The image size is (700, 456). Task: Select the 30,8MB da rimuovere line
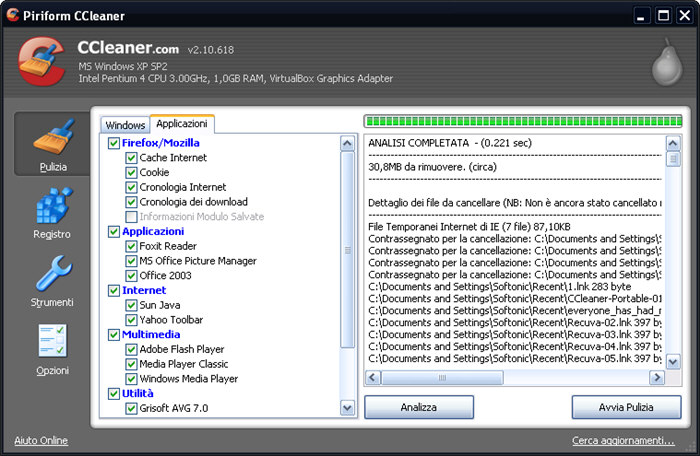pyautogui.click(x=432, y=167)
